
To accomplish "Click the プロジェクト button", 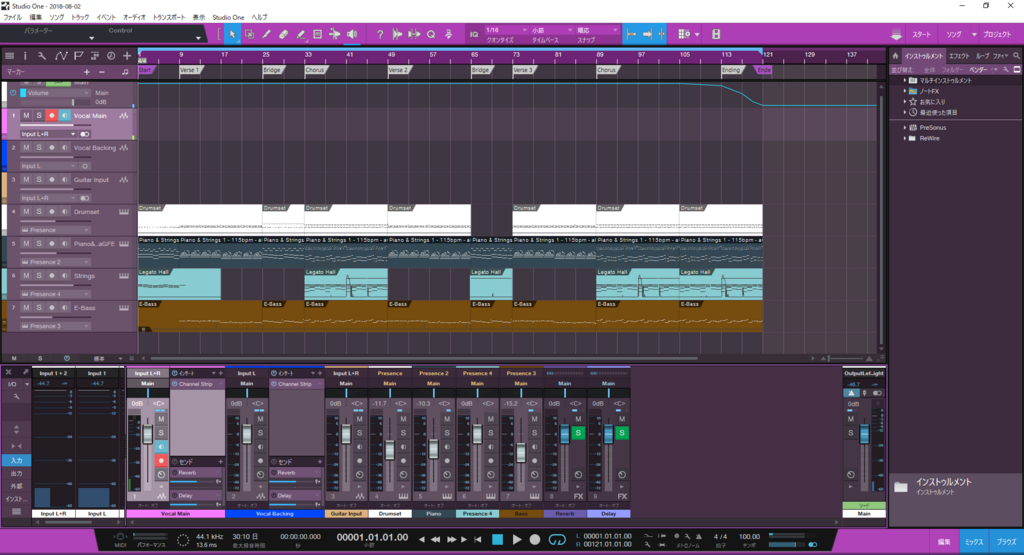I will point(997,35).
